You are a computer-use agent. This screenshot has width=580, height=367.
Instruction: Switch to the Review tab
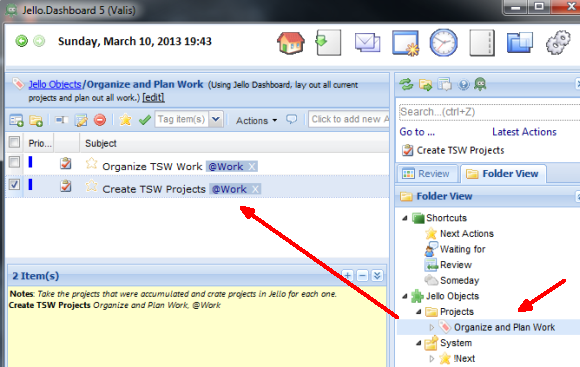coord(426,174)
